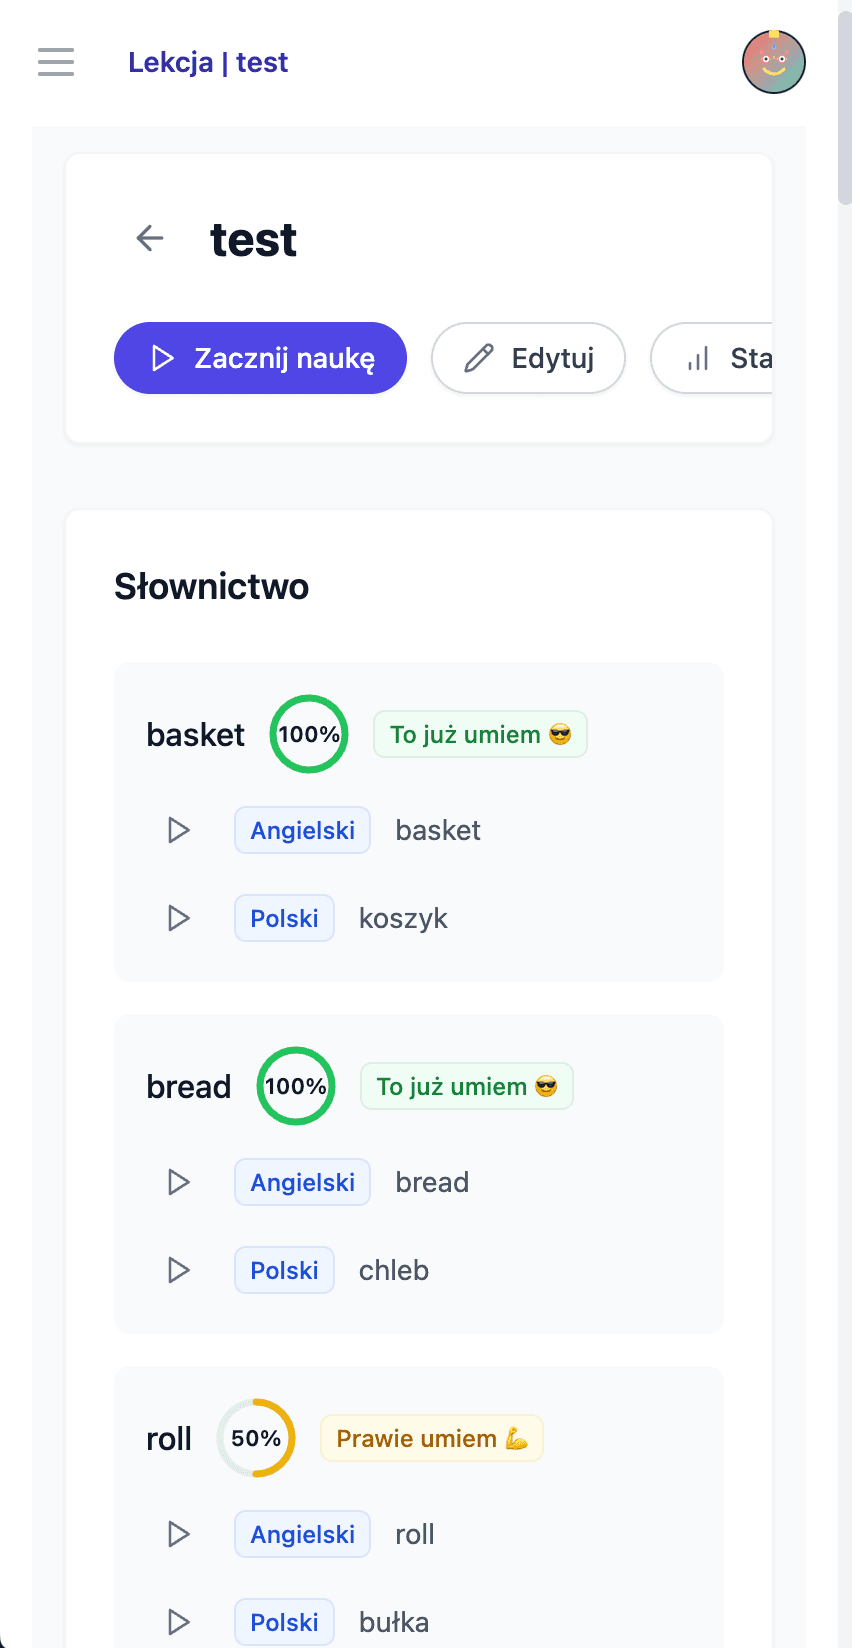Toggle the To już umiem badge for bread
This screenshot has width=852, height=1648.
click(x=466, y=1086)
